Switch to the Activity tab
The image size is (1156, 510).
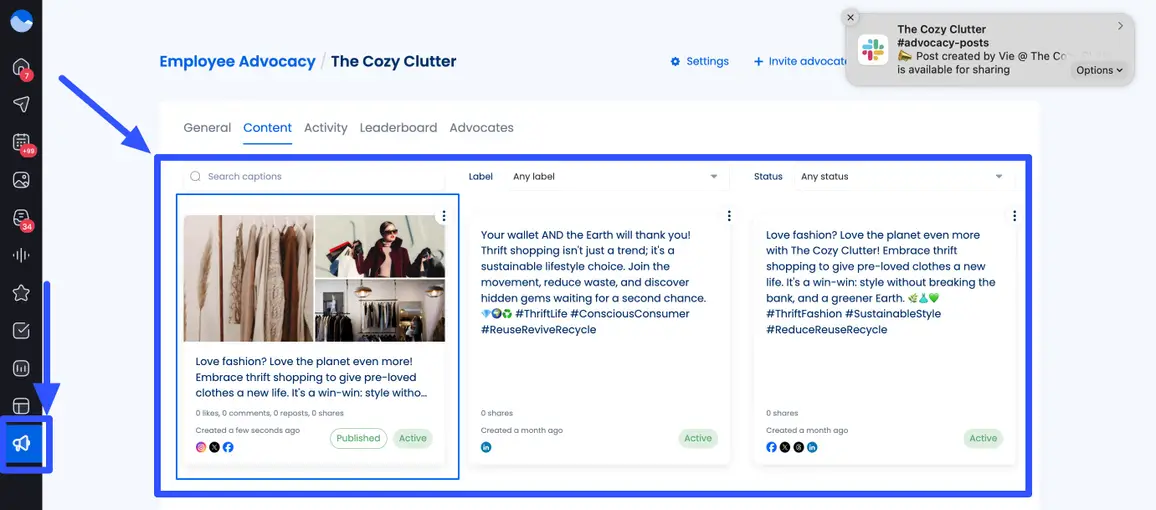tap(326, 128)
